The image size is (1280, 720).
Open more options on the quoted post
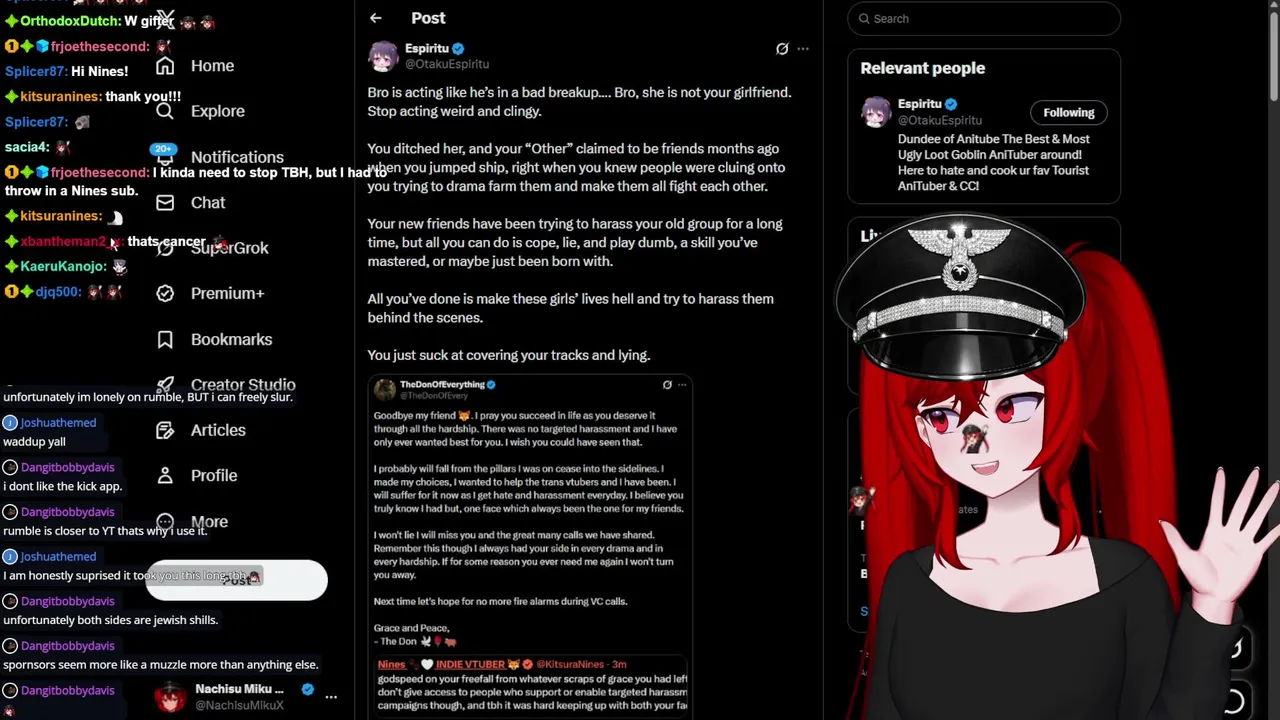click(x=682, y=384)
